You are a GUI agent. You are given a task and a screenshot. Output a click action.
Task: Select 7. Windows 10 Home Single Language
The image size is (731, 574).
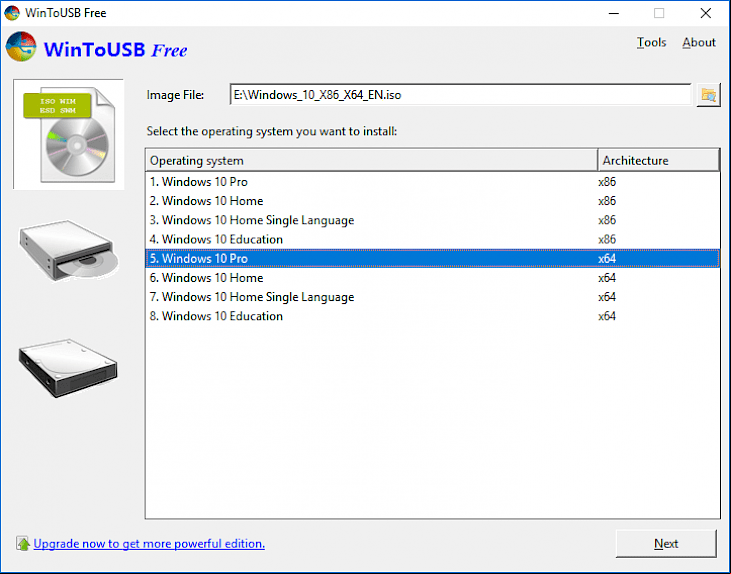click(x=432, y=297)
